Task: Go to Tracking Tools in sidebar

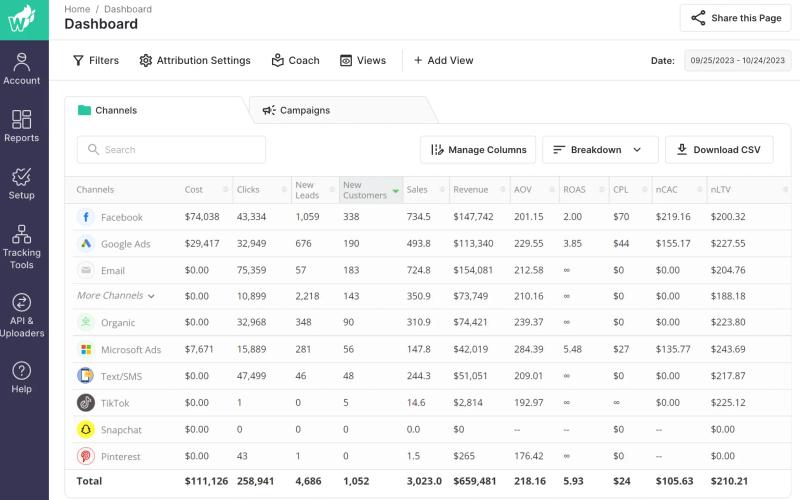Action: (21, 247)
